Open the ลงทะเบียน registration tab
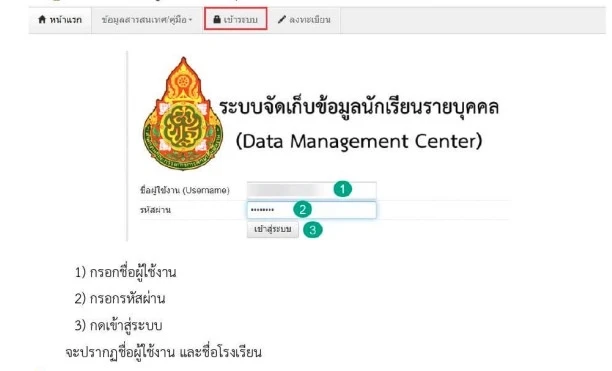The width and height of the screenshot is (612, 371). [304, 20]
